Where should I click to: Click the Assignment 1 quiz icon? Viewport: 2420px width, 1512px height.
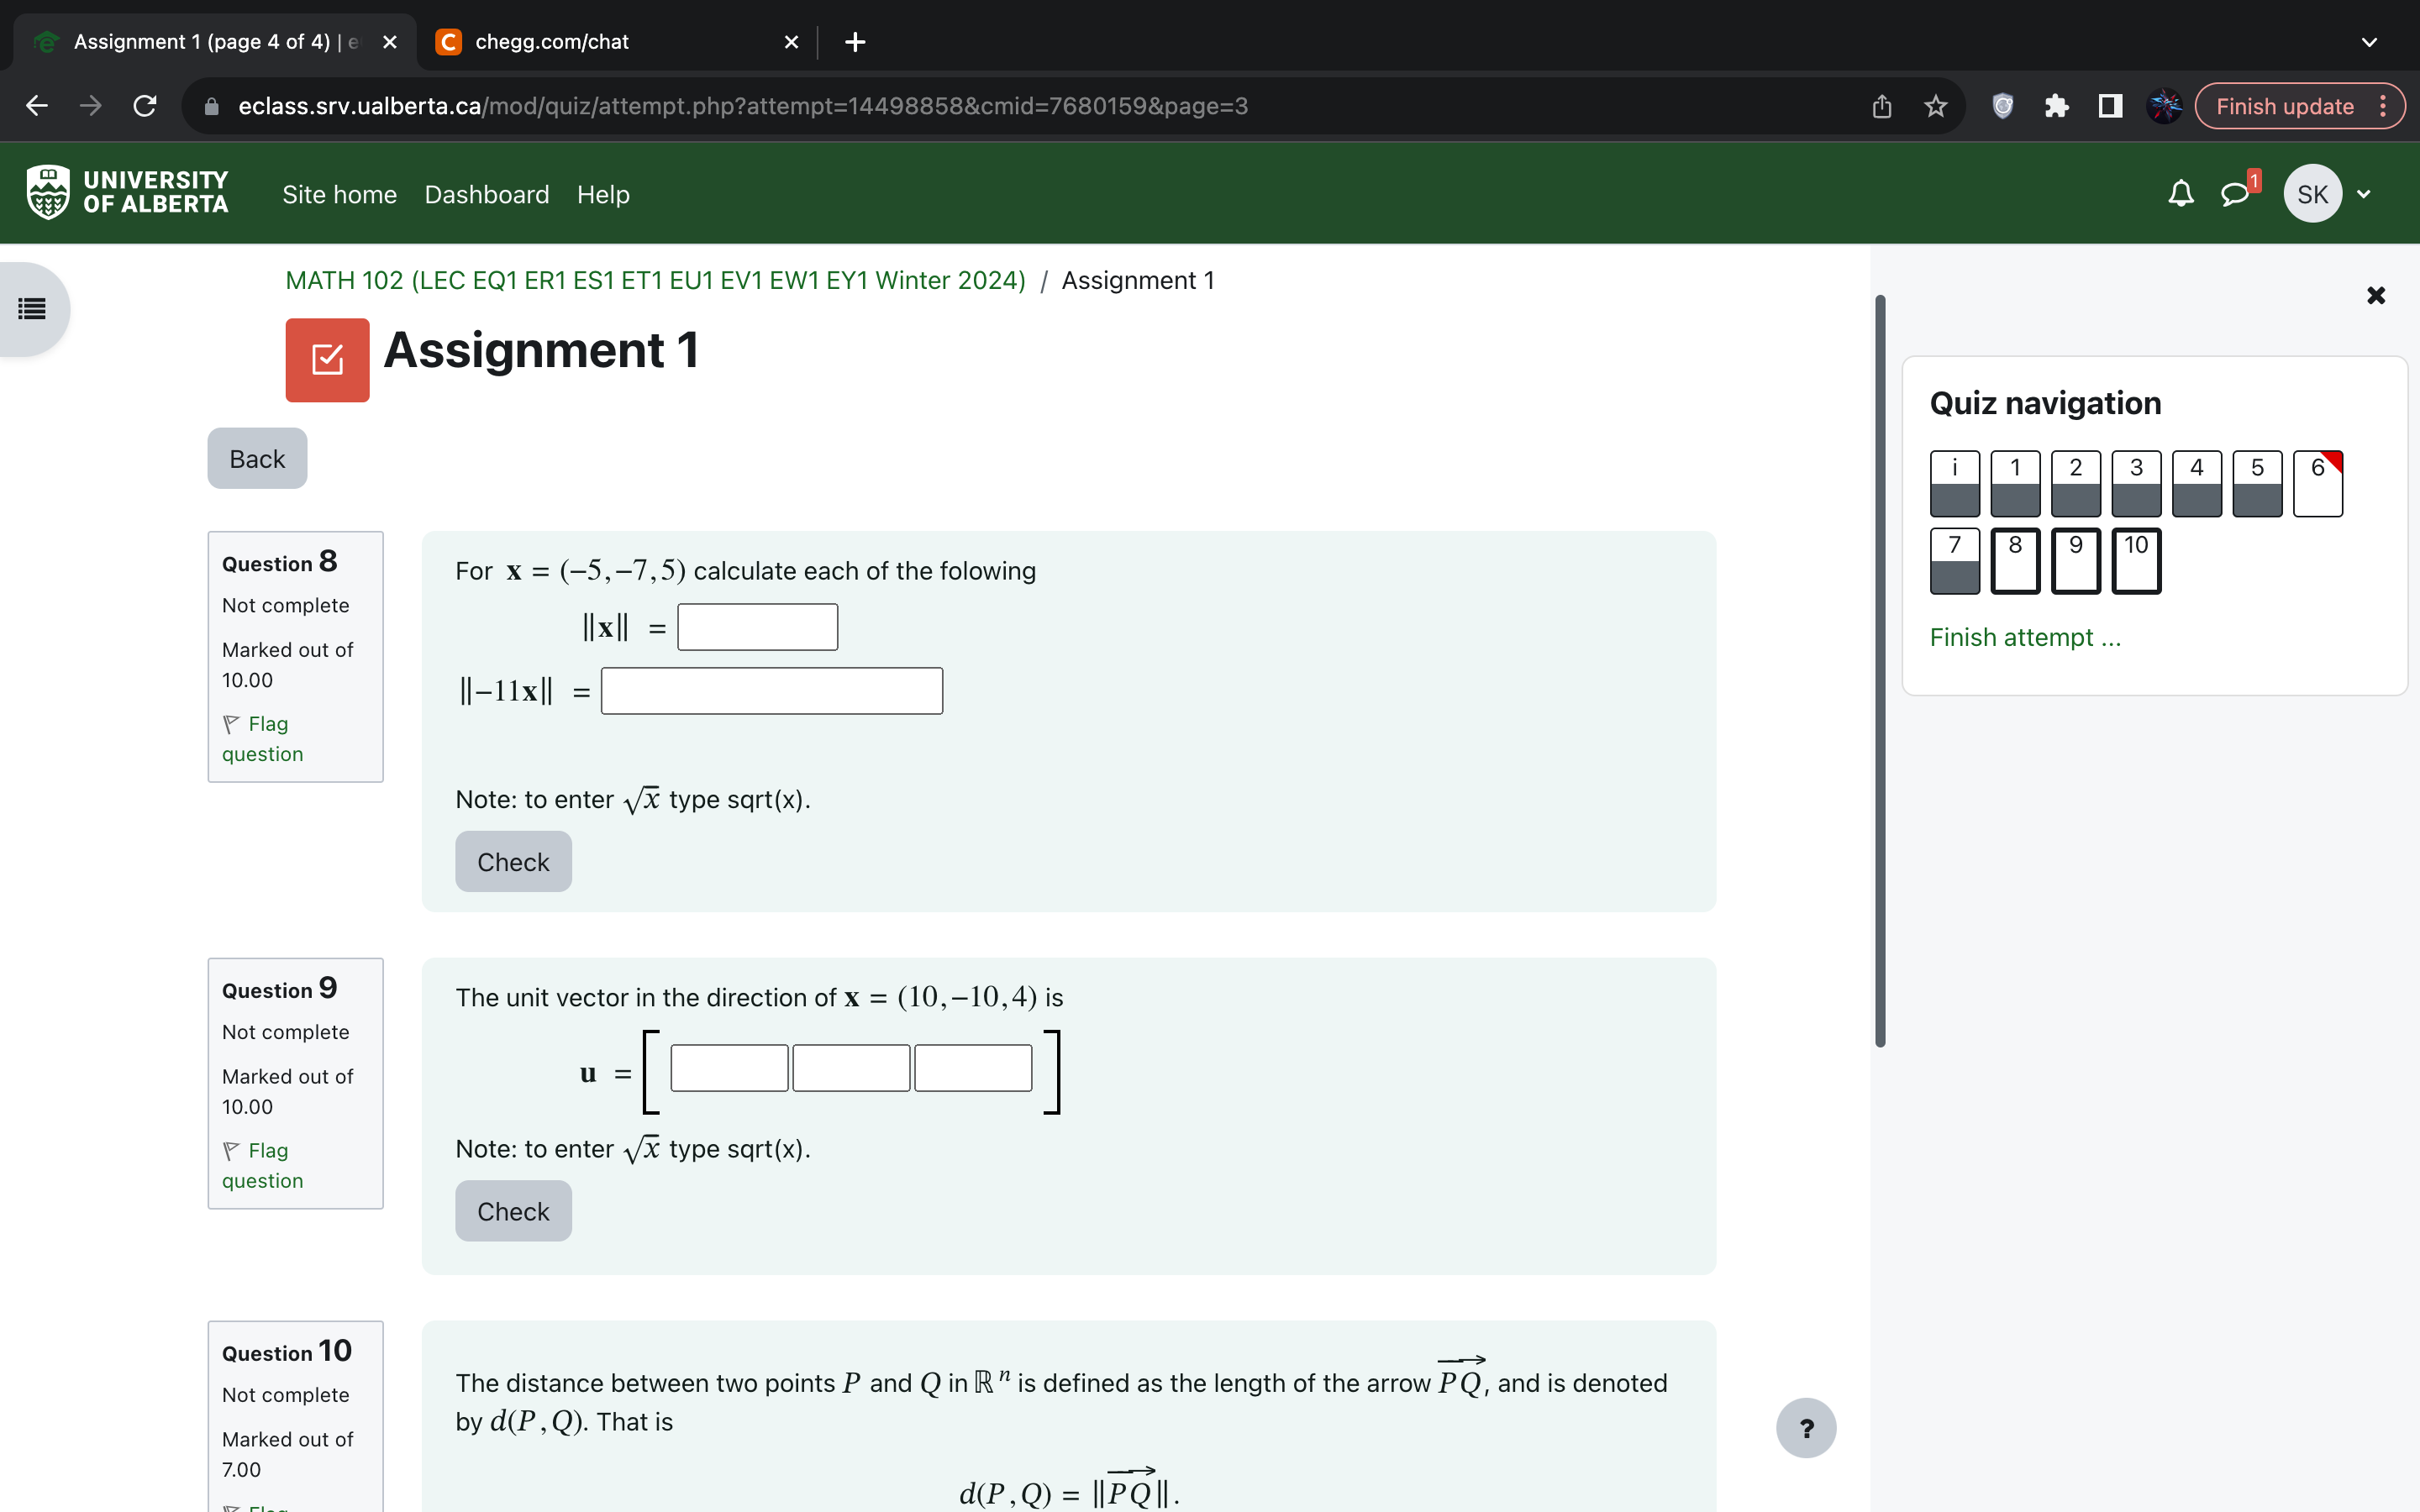coord(327,359)
